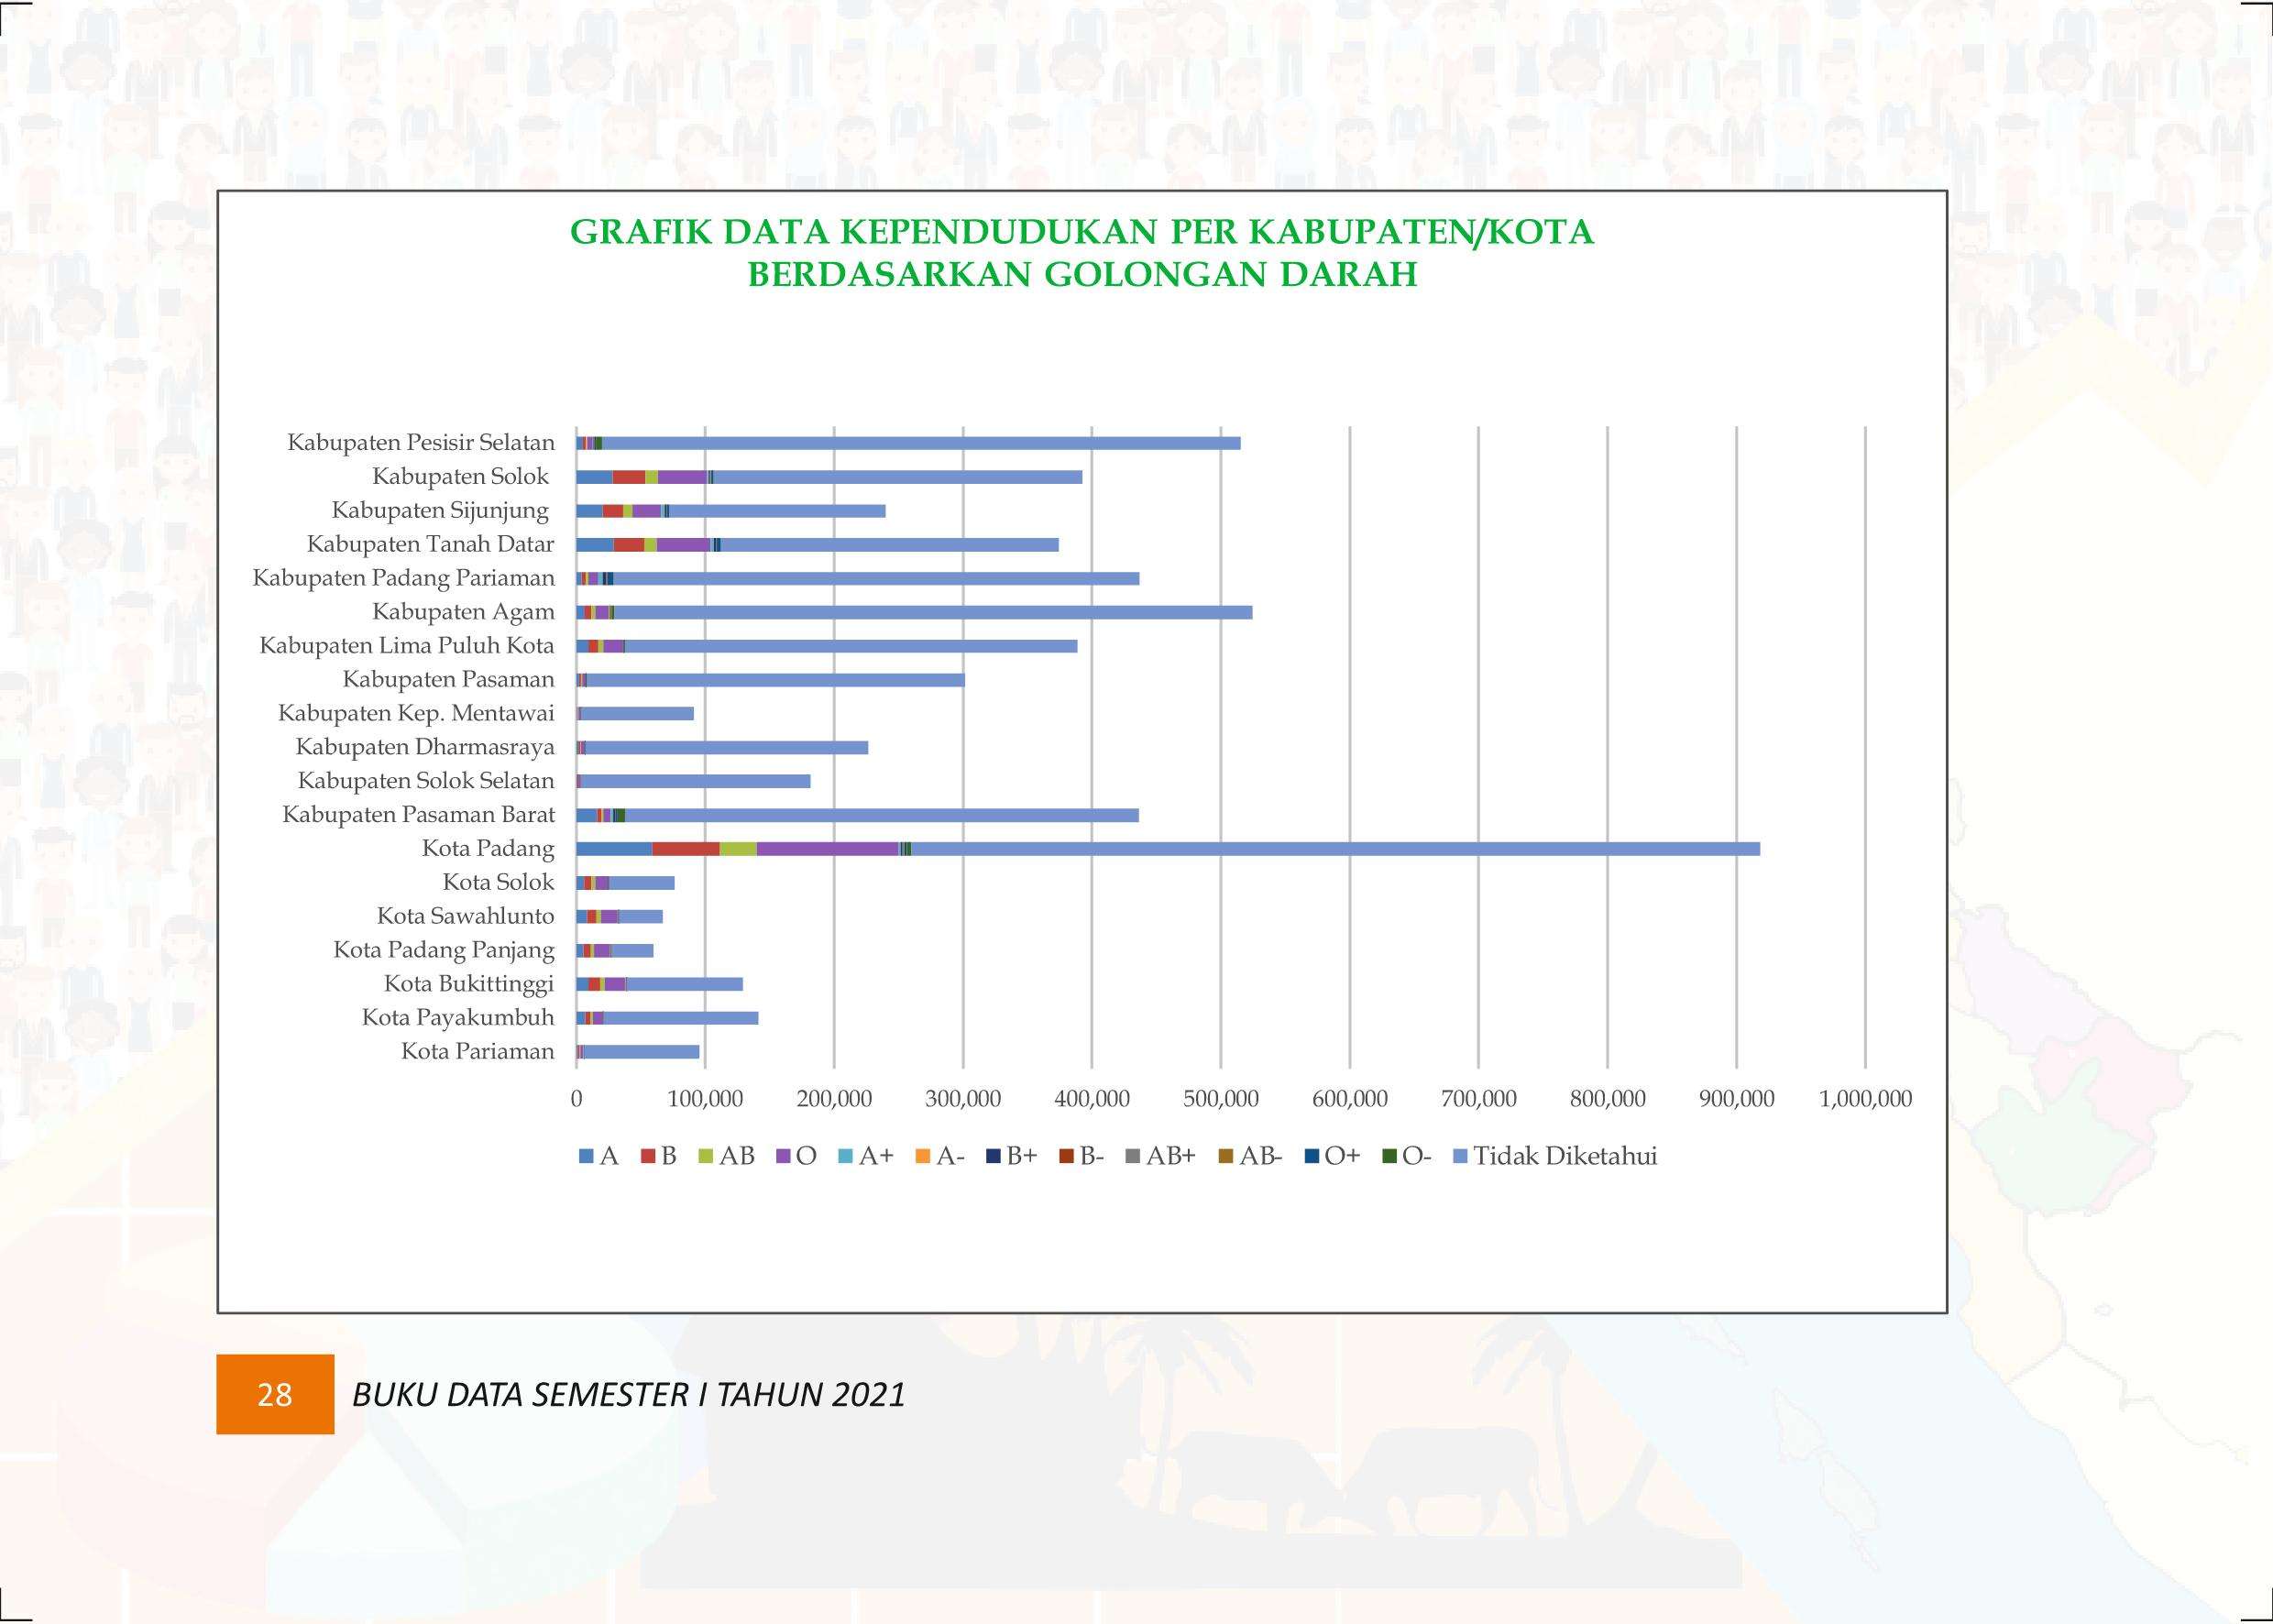Image resolution: width=2273 pixels, height=1624 pixels.
Task: Click the 'Kabupaten Sijunjung' label
Action: pos(441,511)
